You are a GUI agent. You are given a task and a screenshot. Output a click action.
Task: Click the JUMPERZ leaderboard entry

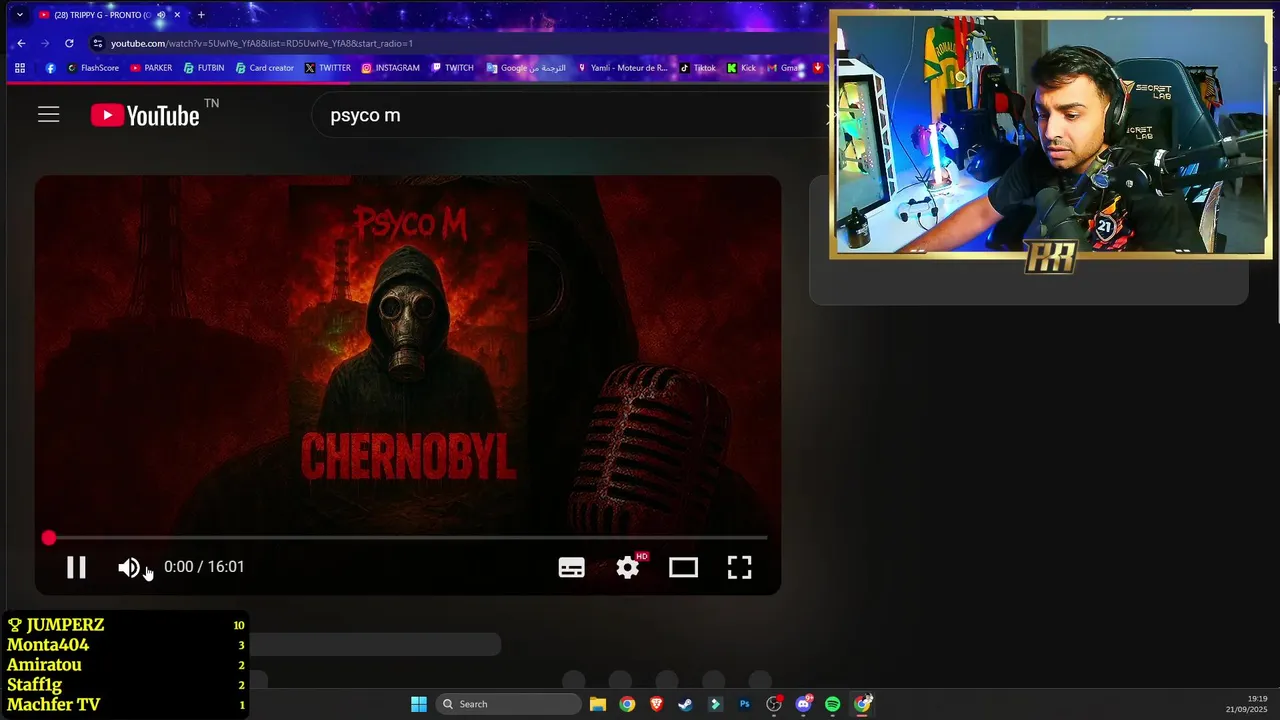coord(126,625)
